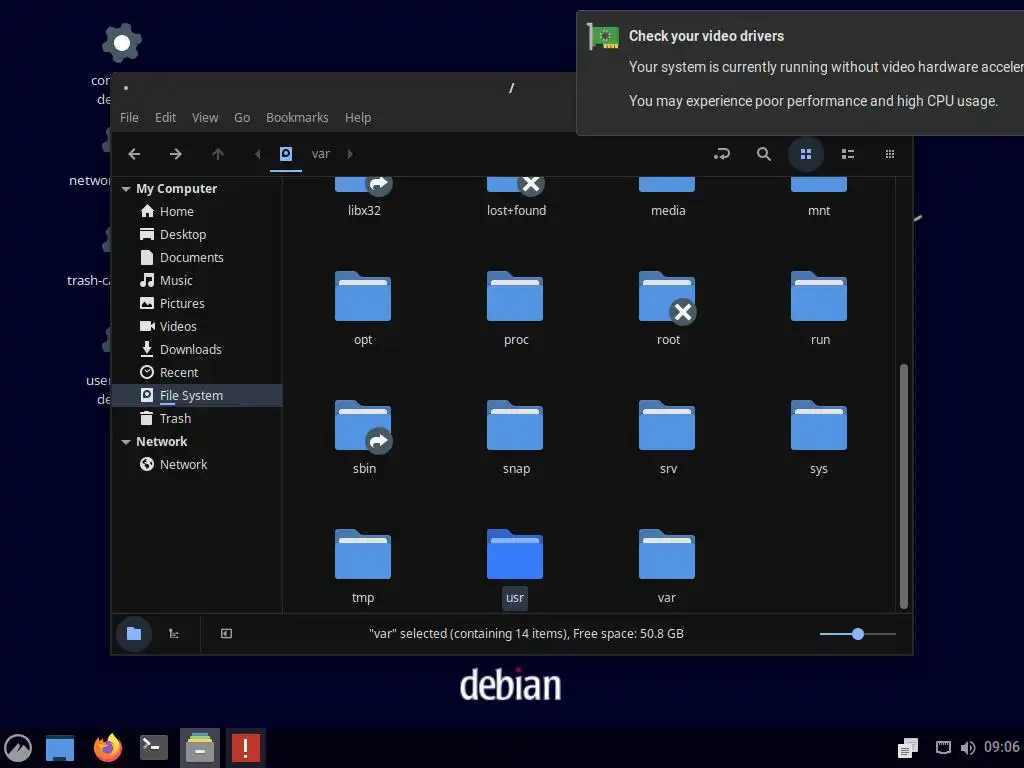Launch Firefox from the taskbar
Screen dimensions: 1024x768
click(x=108, y=748)
